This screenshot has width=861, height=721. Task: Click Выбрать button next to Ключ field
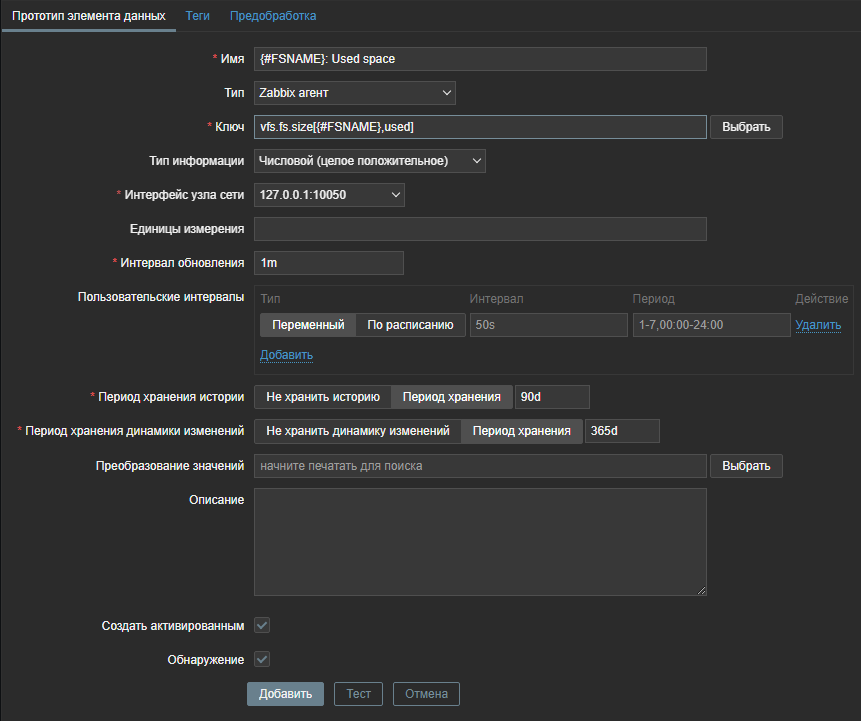746,127
